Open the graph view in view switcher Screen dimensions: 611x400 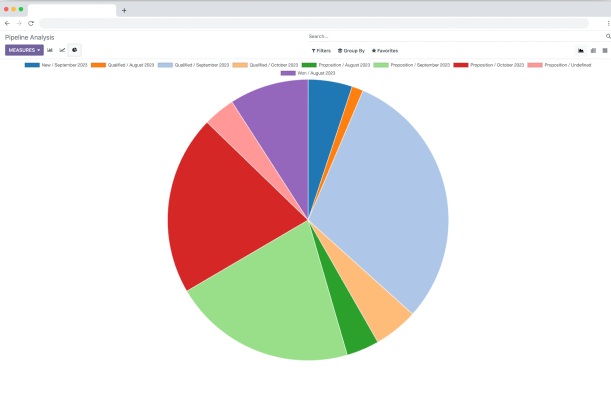point(581,50)
